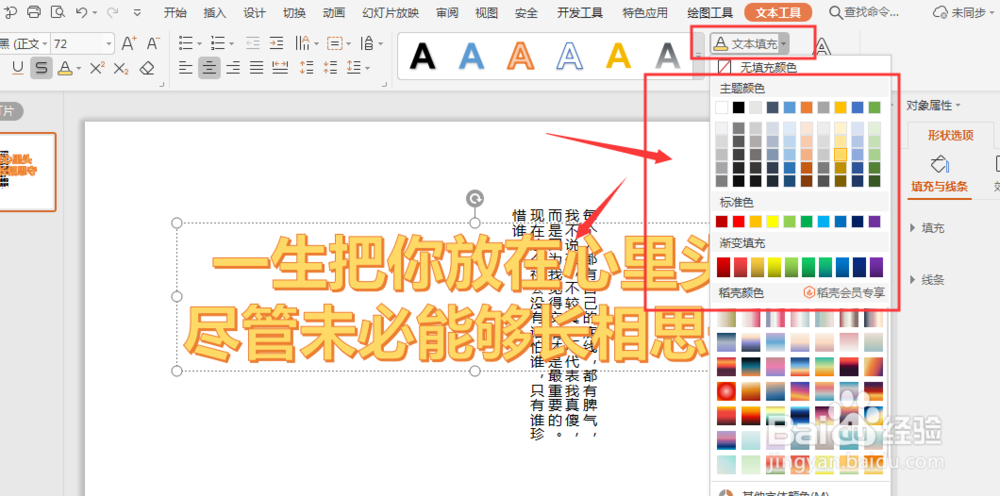Image resolution: width=1000 pixels, height=496 pixels.
Task: Expand the 线条 section
Action: tap(928, 279)
